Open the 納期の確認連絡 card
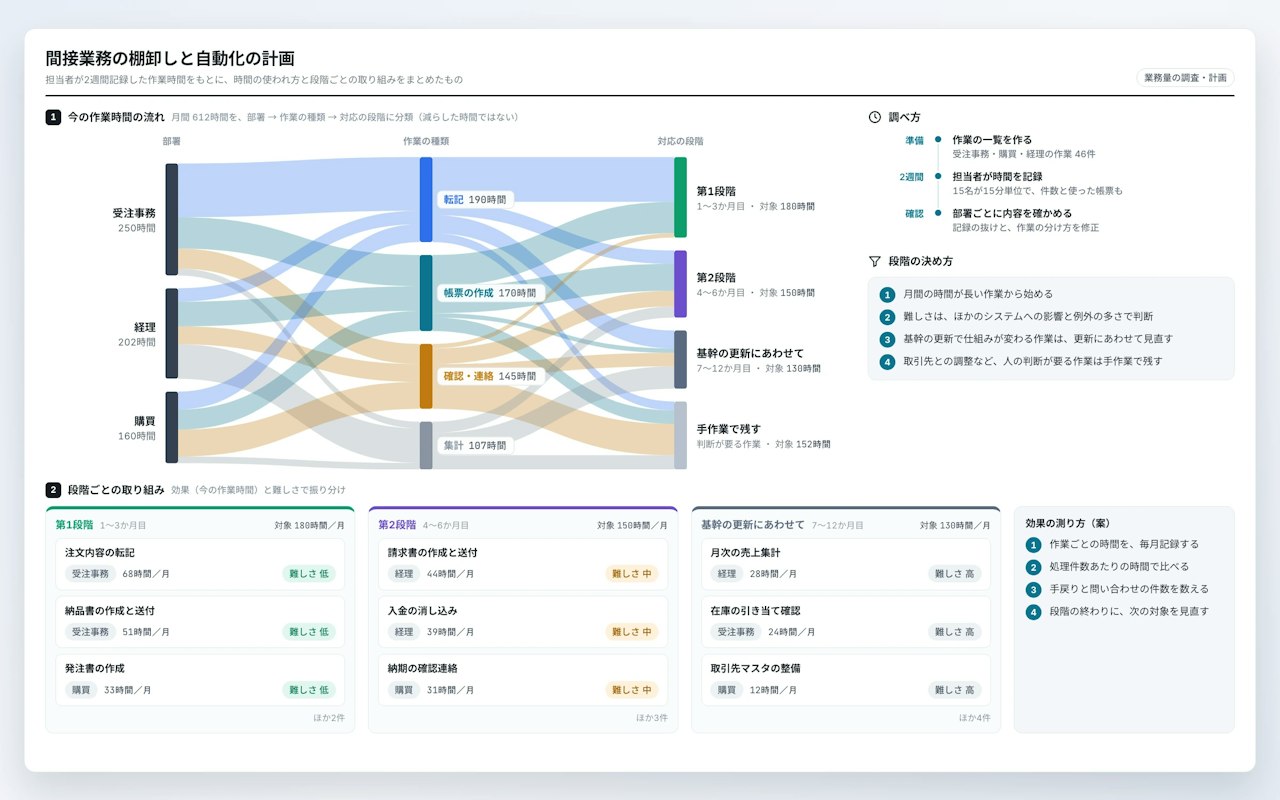 [x=523, y=680]
